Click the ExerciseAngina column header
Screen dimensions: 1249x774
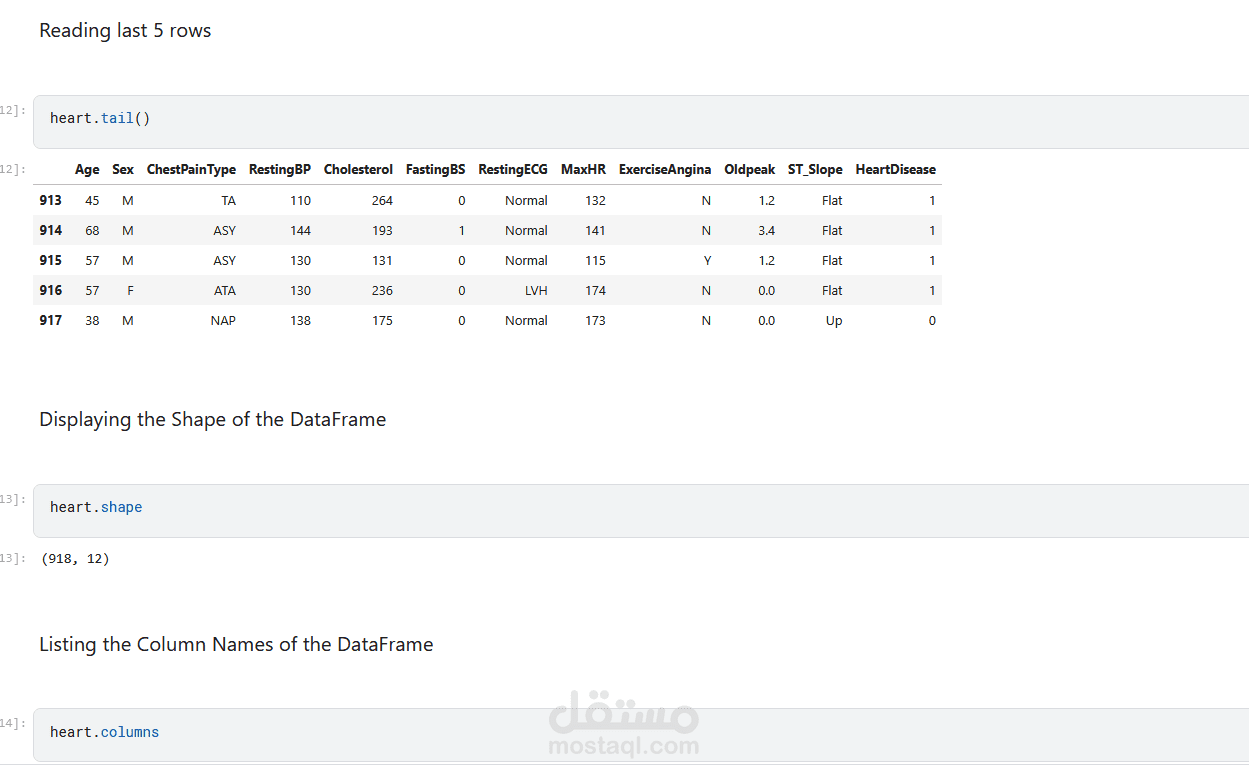(x=665, y=170)
